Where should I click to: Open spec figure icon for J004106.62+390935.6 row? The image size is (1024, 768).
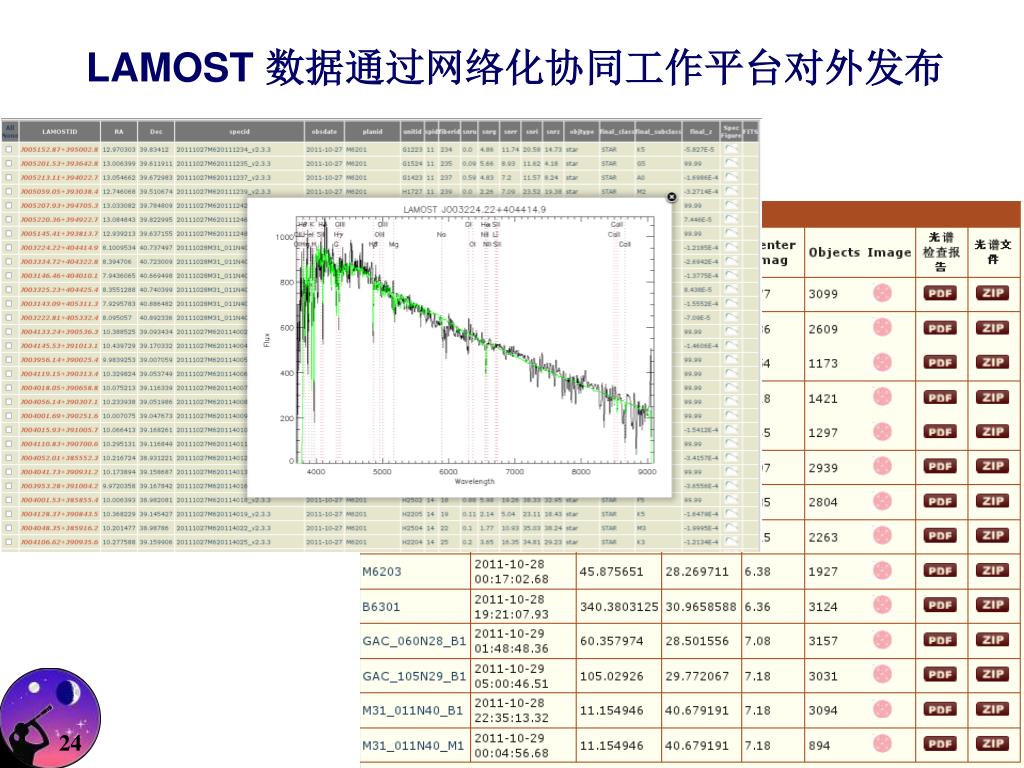(x=731, y=541)
